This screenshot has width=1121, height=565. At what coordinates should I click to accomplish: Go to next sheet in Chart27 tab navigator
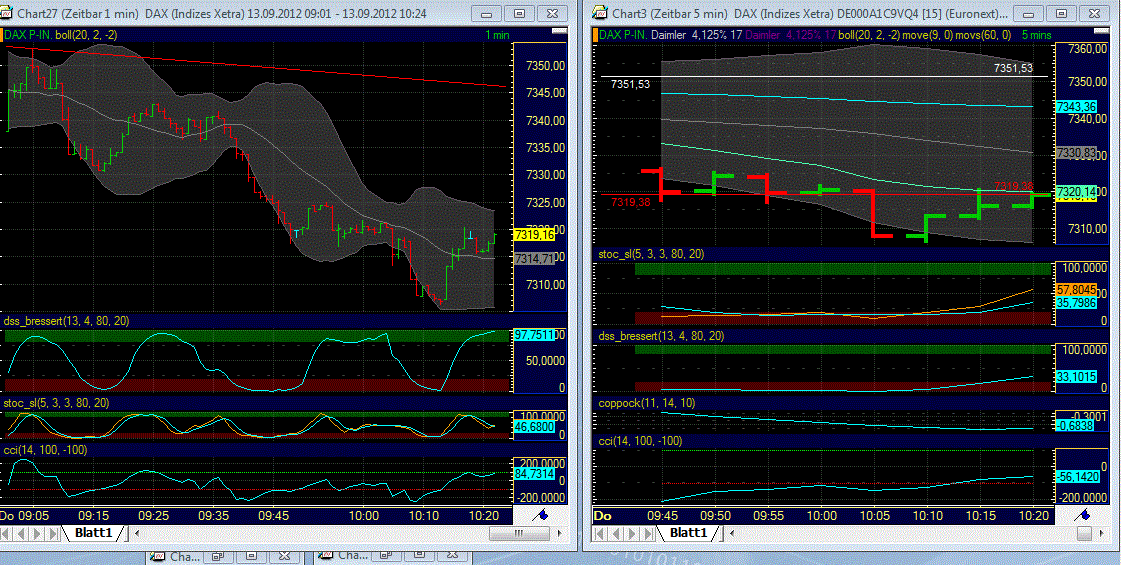pos(36,534)
